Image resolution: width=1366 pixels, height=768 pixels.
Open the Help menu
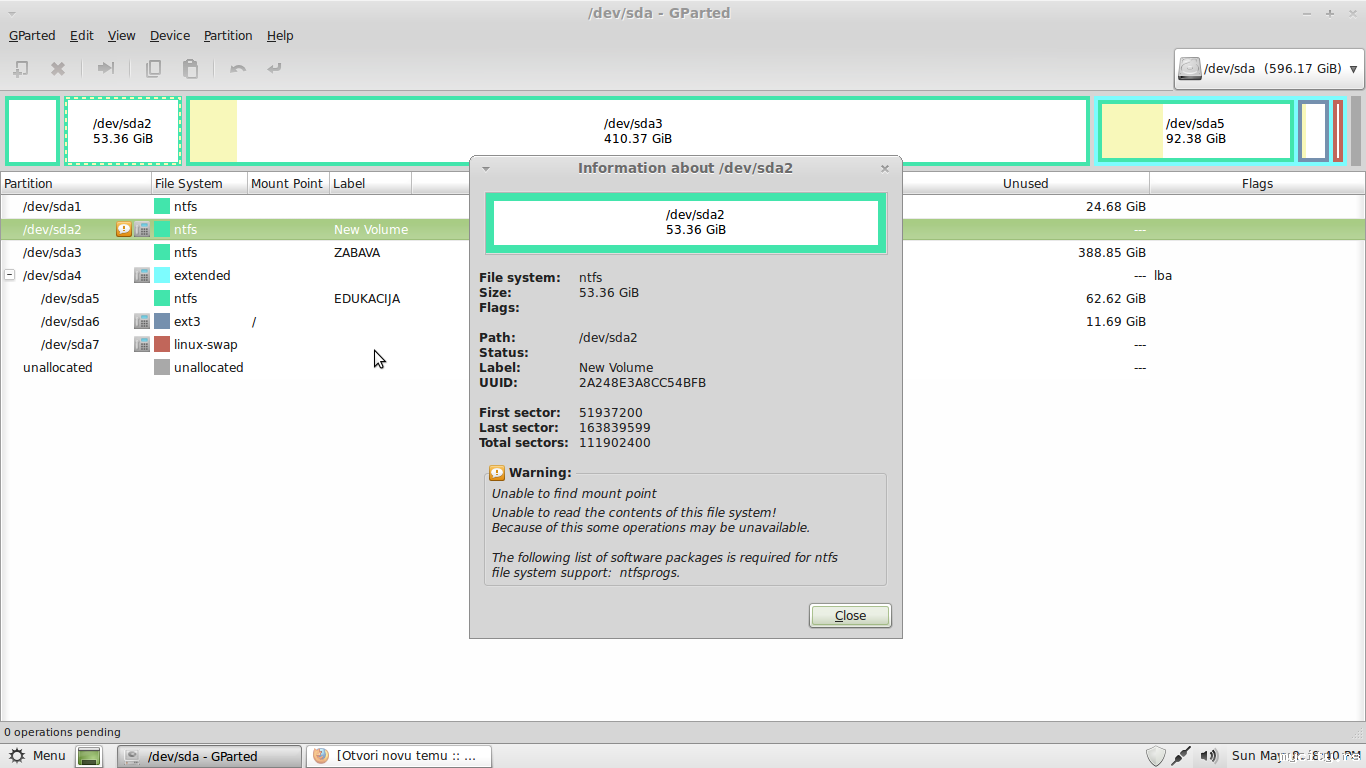(x=280, y=35)
